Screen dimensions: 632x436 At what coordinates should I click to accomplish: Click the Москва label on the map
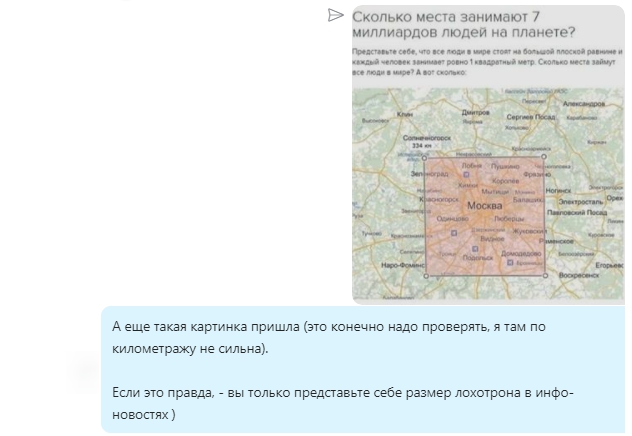(x=483, y=205)
